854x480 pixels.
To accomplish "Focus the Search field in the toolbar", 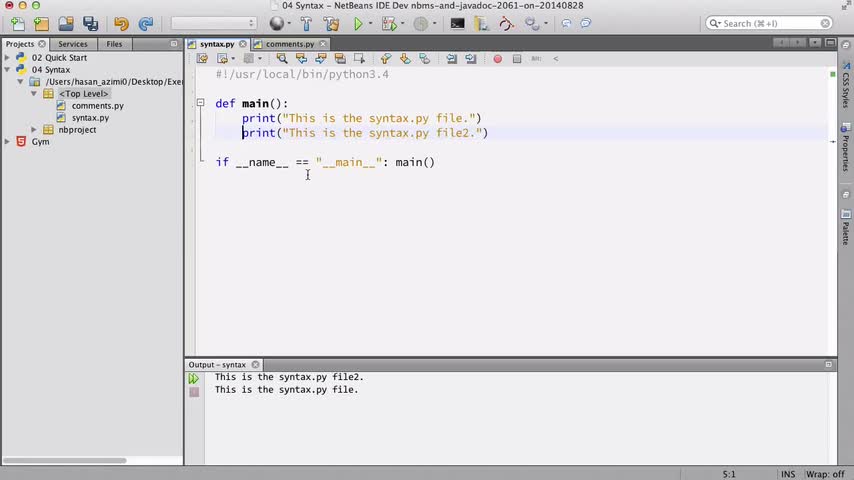I will [x=768, y=23].
